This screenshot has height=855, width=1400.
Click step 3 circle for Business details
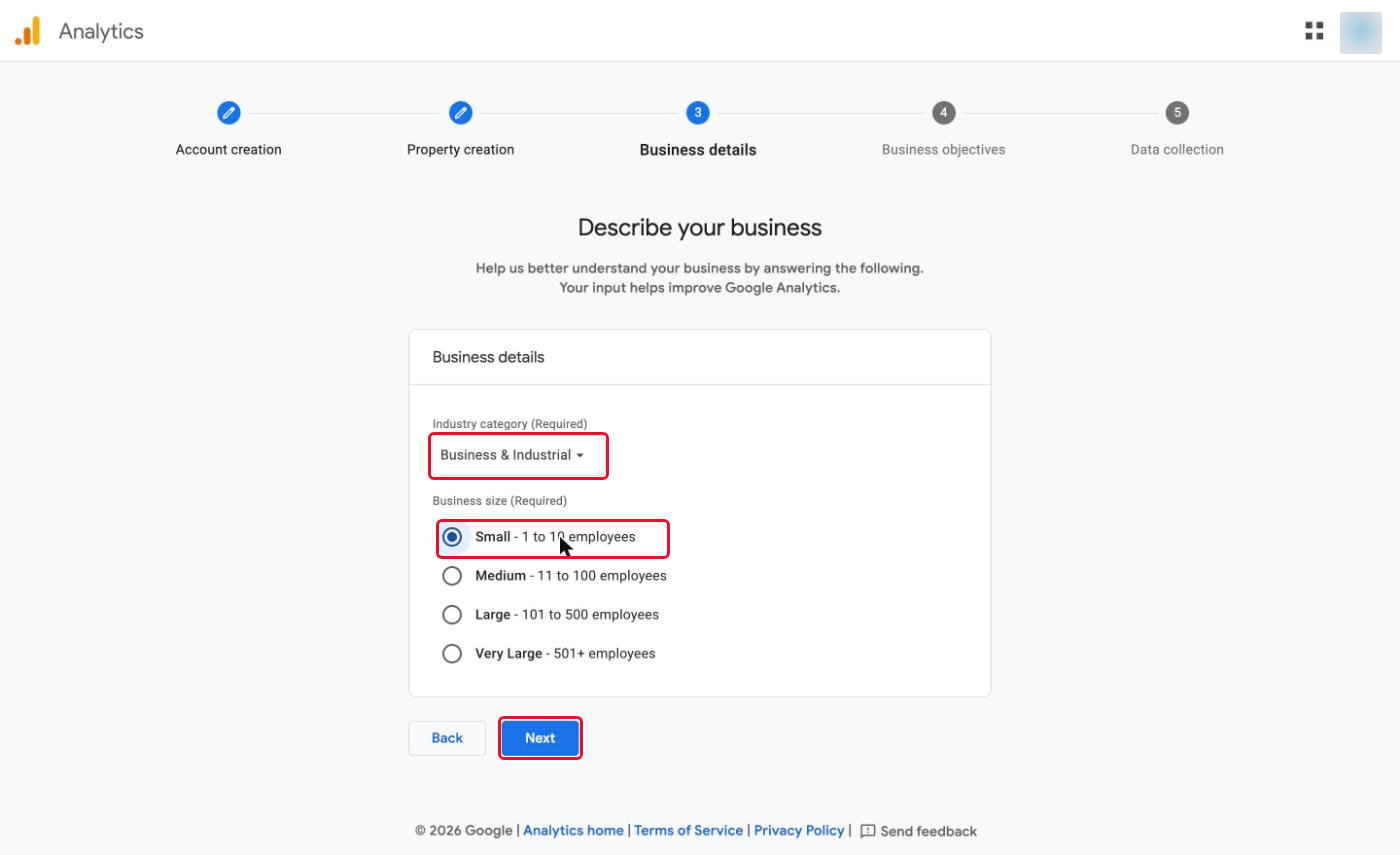point(698,113)
